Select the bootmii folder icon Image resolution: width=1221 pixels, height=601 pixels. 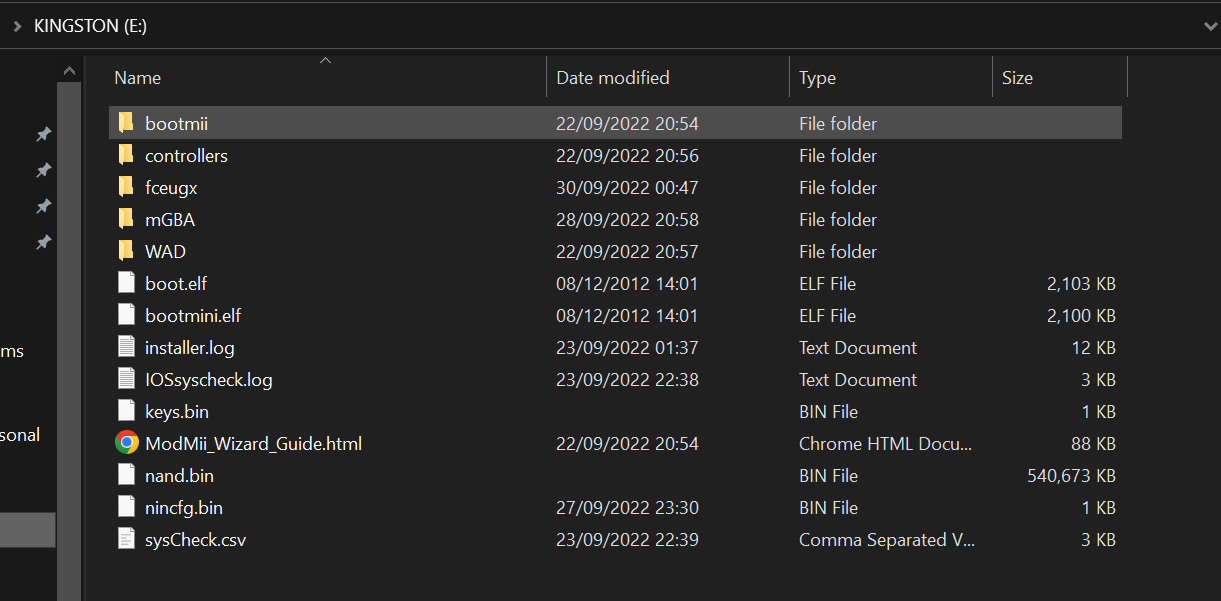126,123
